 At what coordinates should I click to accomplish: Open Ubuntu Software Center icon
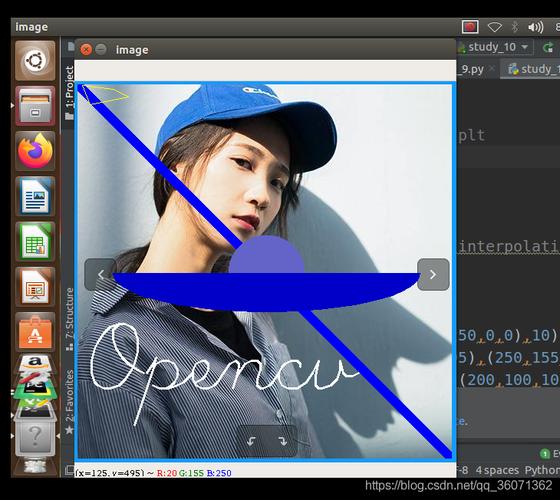point(35,332)
